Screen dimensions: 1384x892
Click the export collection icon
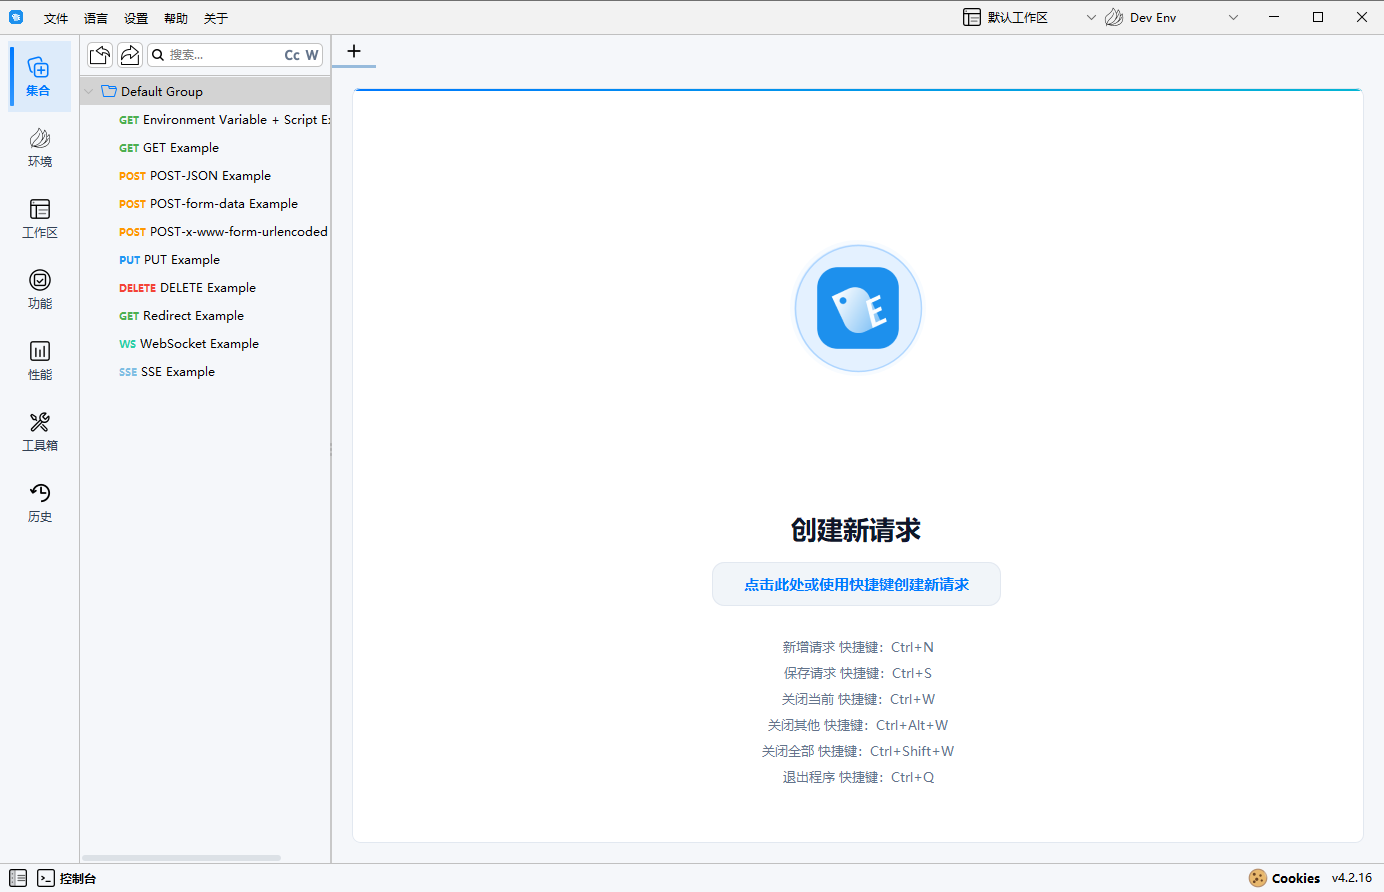[x=130, y=55]
